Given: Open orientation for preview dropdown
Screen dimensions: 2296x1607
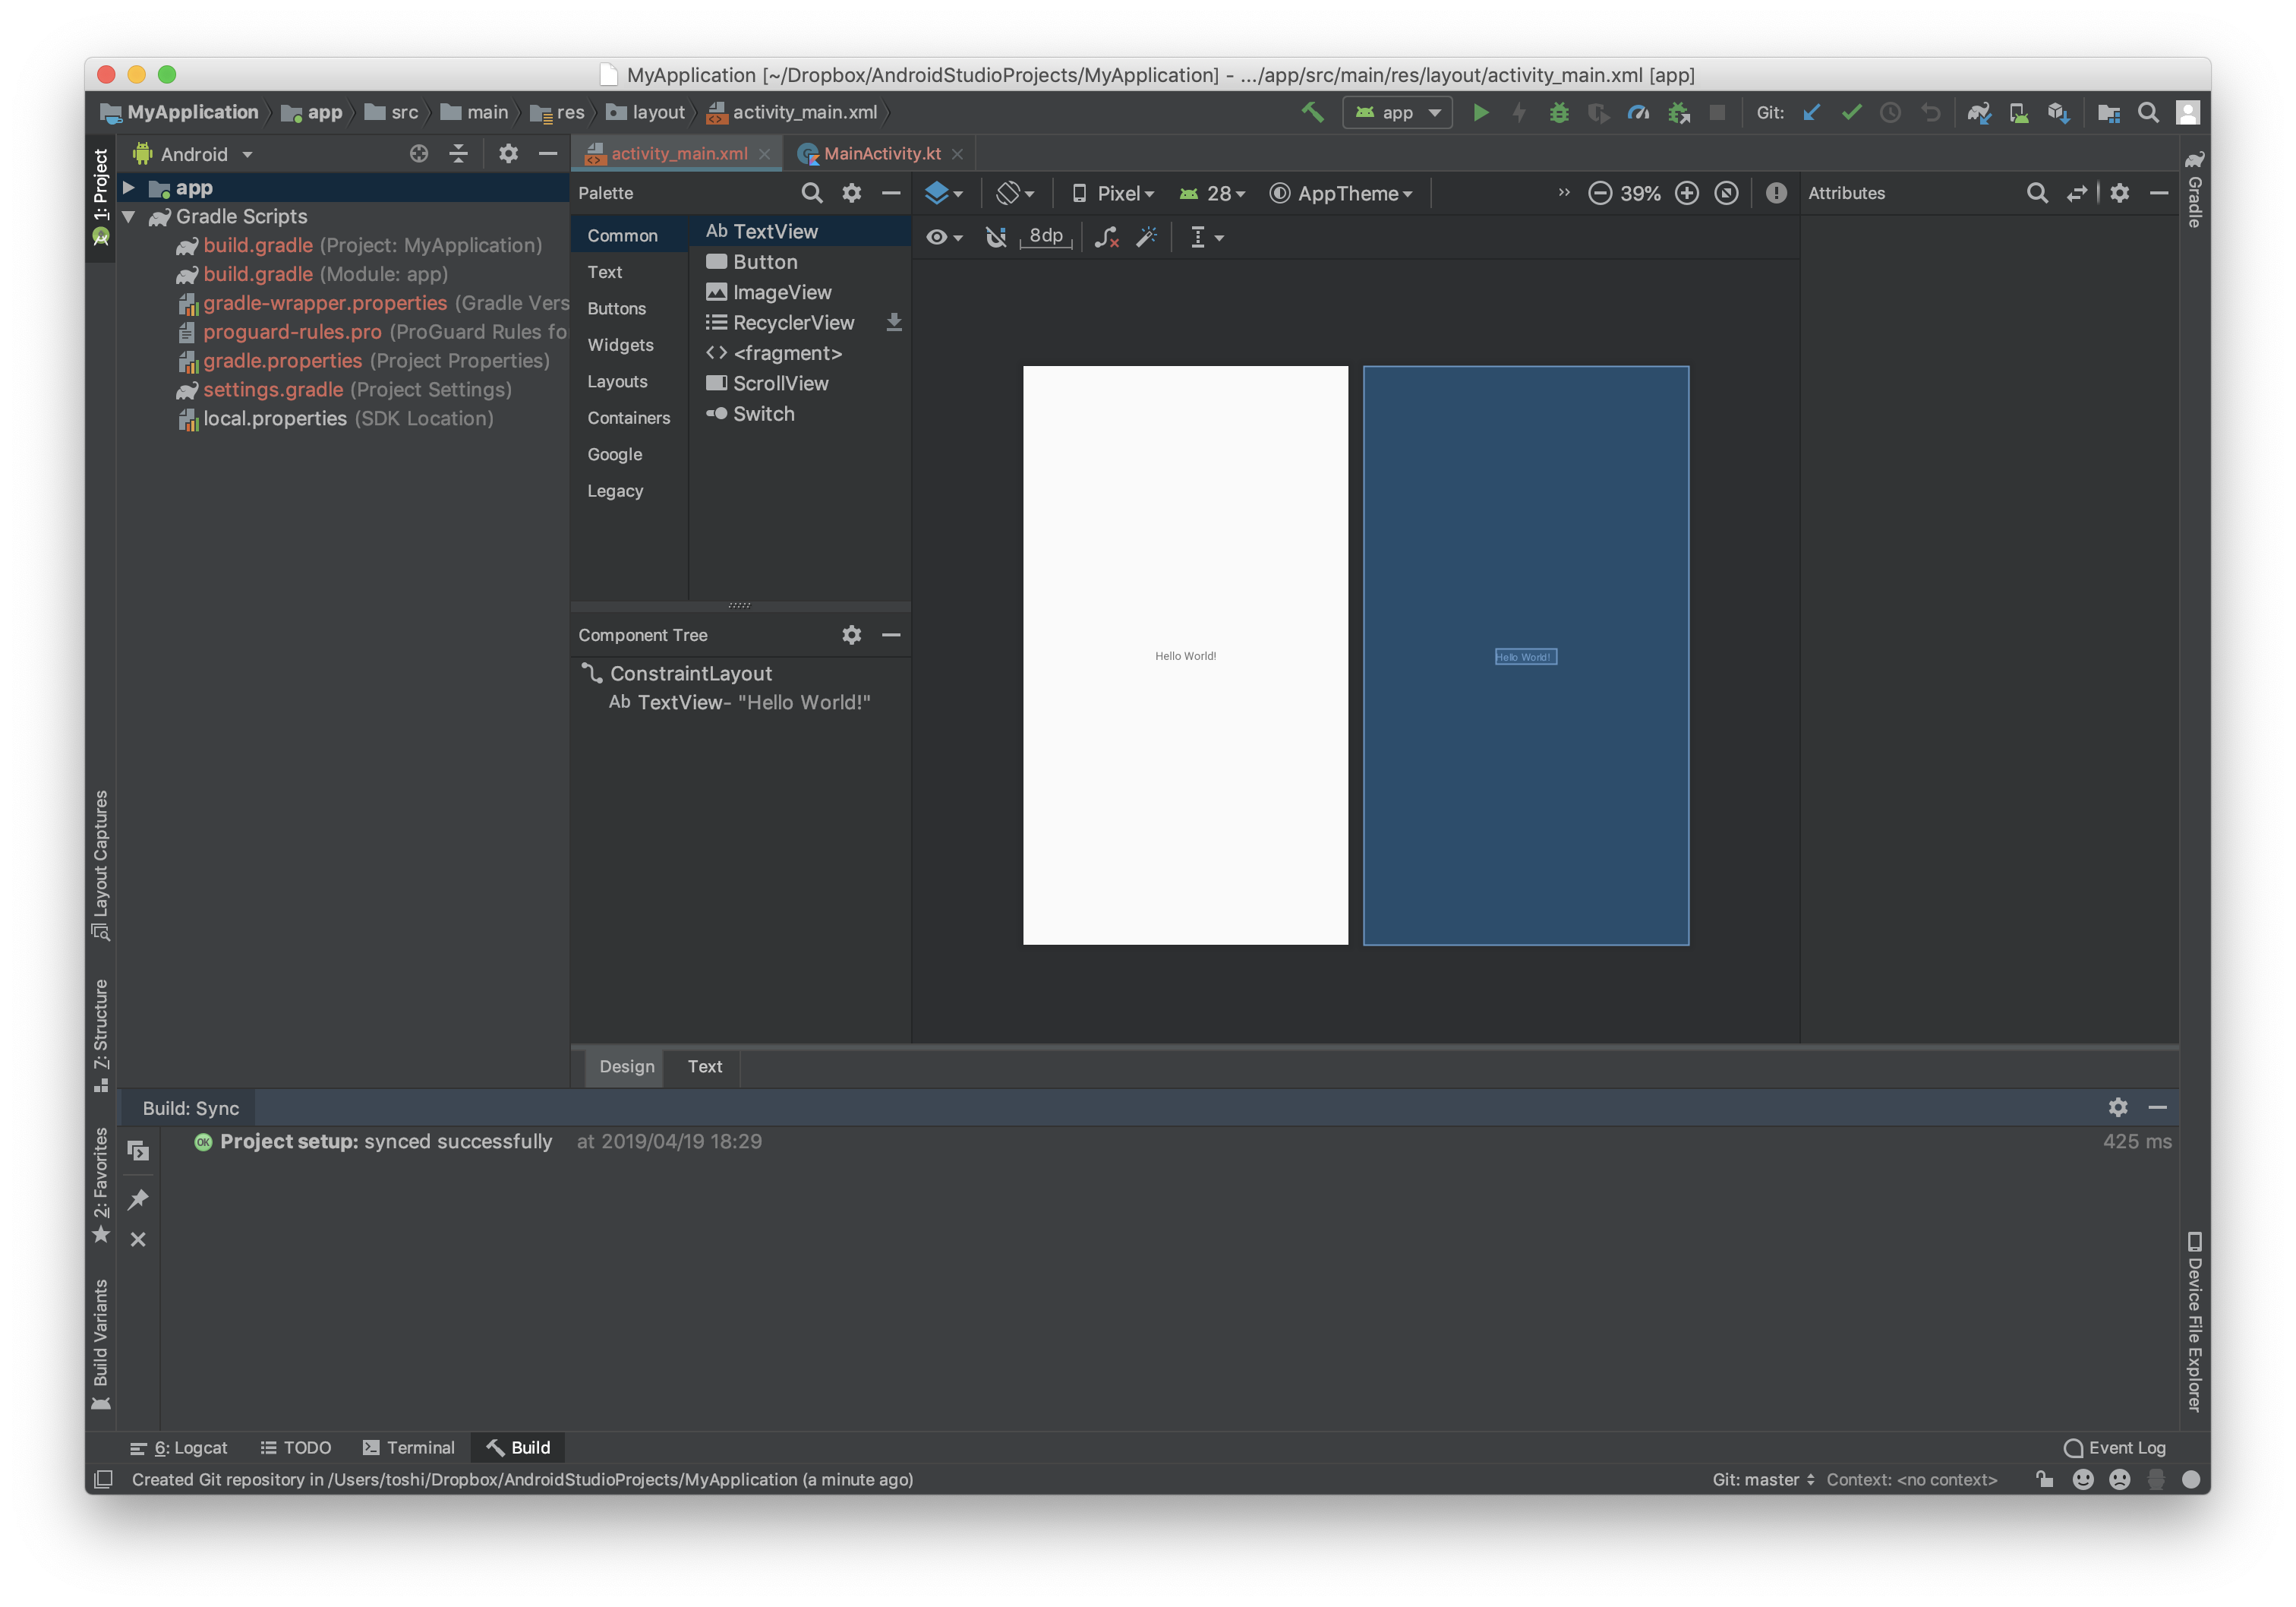Looking at the screenshot, I should pyautogui.click(x=1015, y=193).
